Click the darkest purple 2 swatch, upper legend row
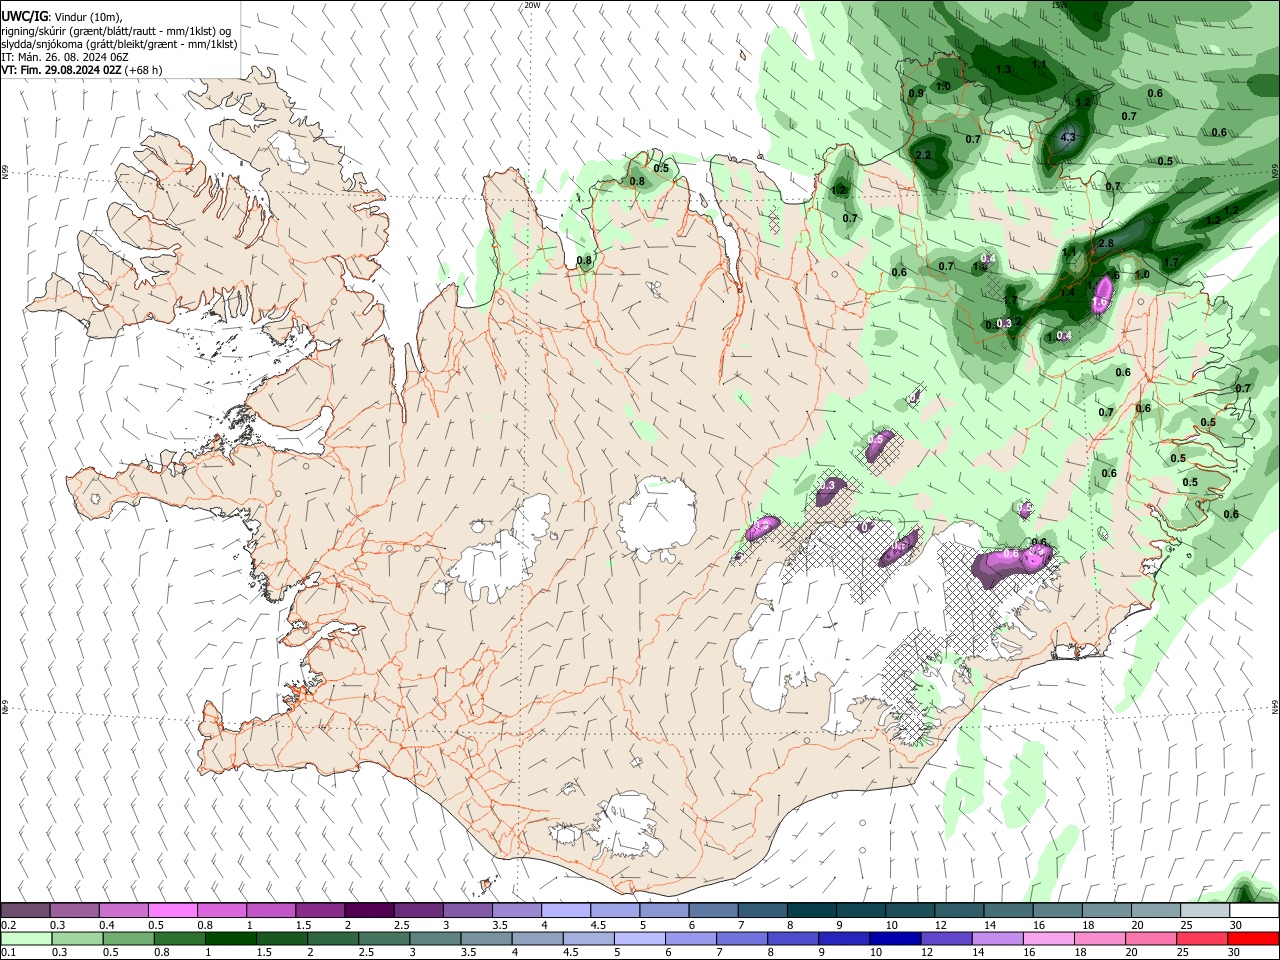This screenshot has height=960, width=1280. coord(369,910)
